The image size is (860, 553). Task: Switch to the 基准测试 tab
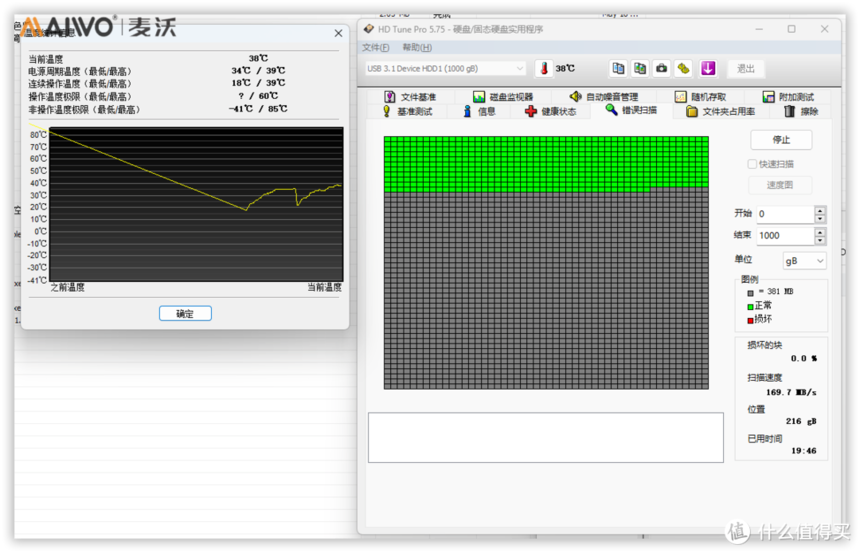[x=408, y=111]
